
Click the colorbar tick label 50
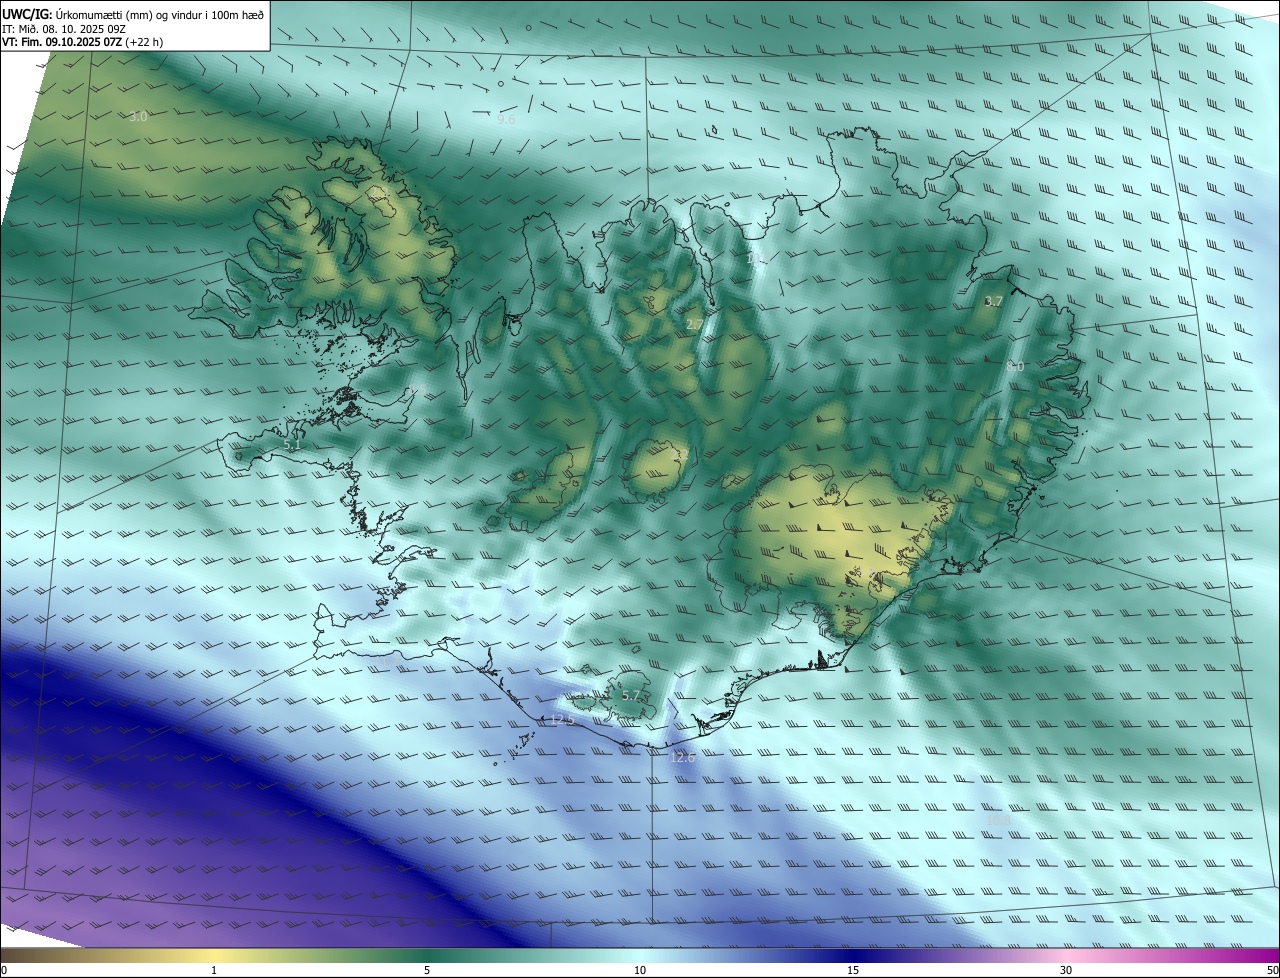tap(1272, 970)
